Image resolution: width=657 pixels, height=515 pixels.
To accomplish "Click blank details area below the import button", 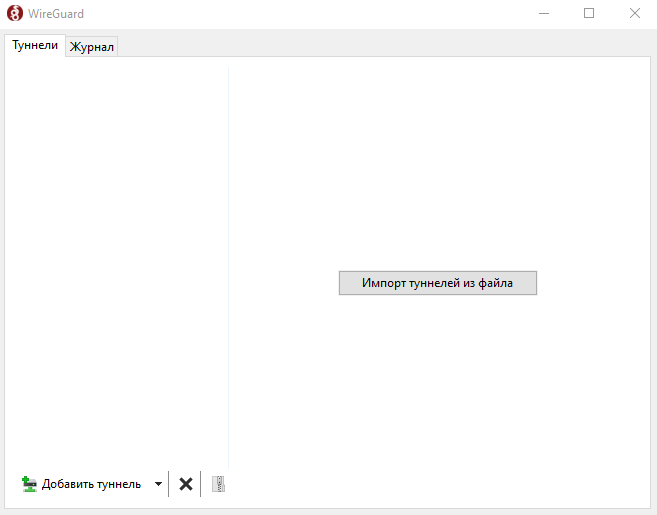I will (438, 390).
